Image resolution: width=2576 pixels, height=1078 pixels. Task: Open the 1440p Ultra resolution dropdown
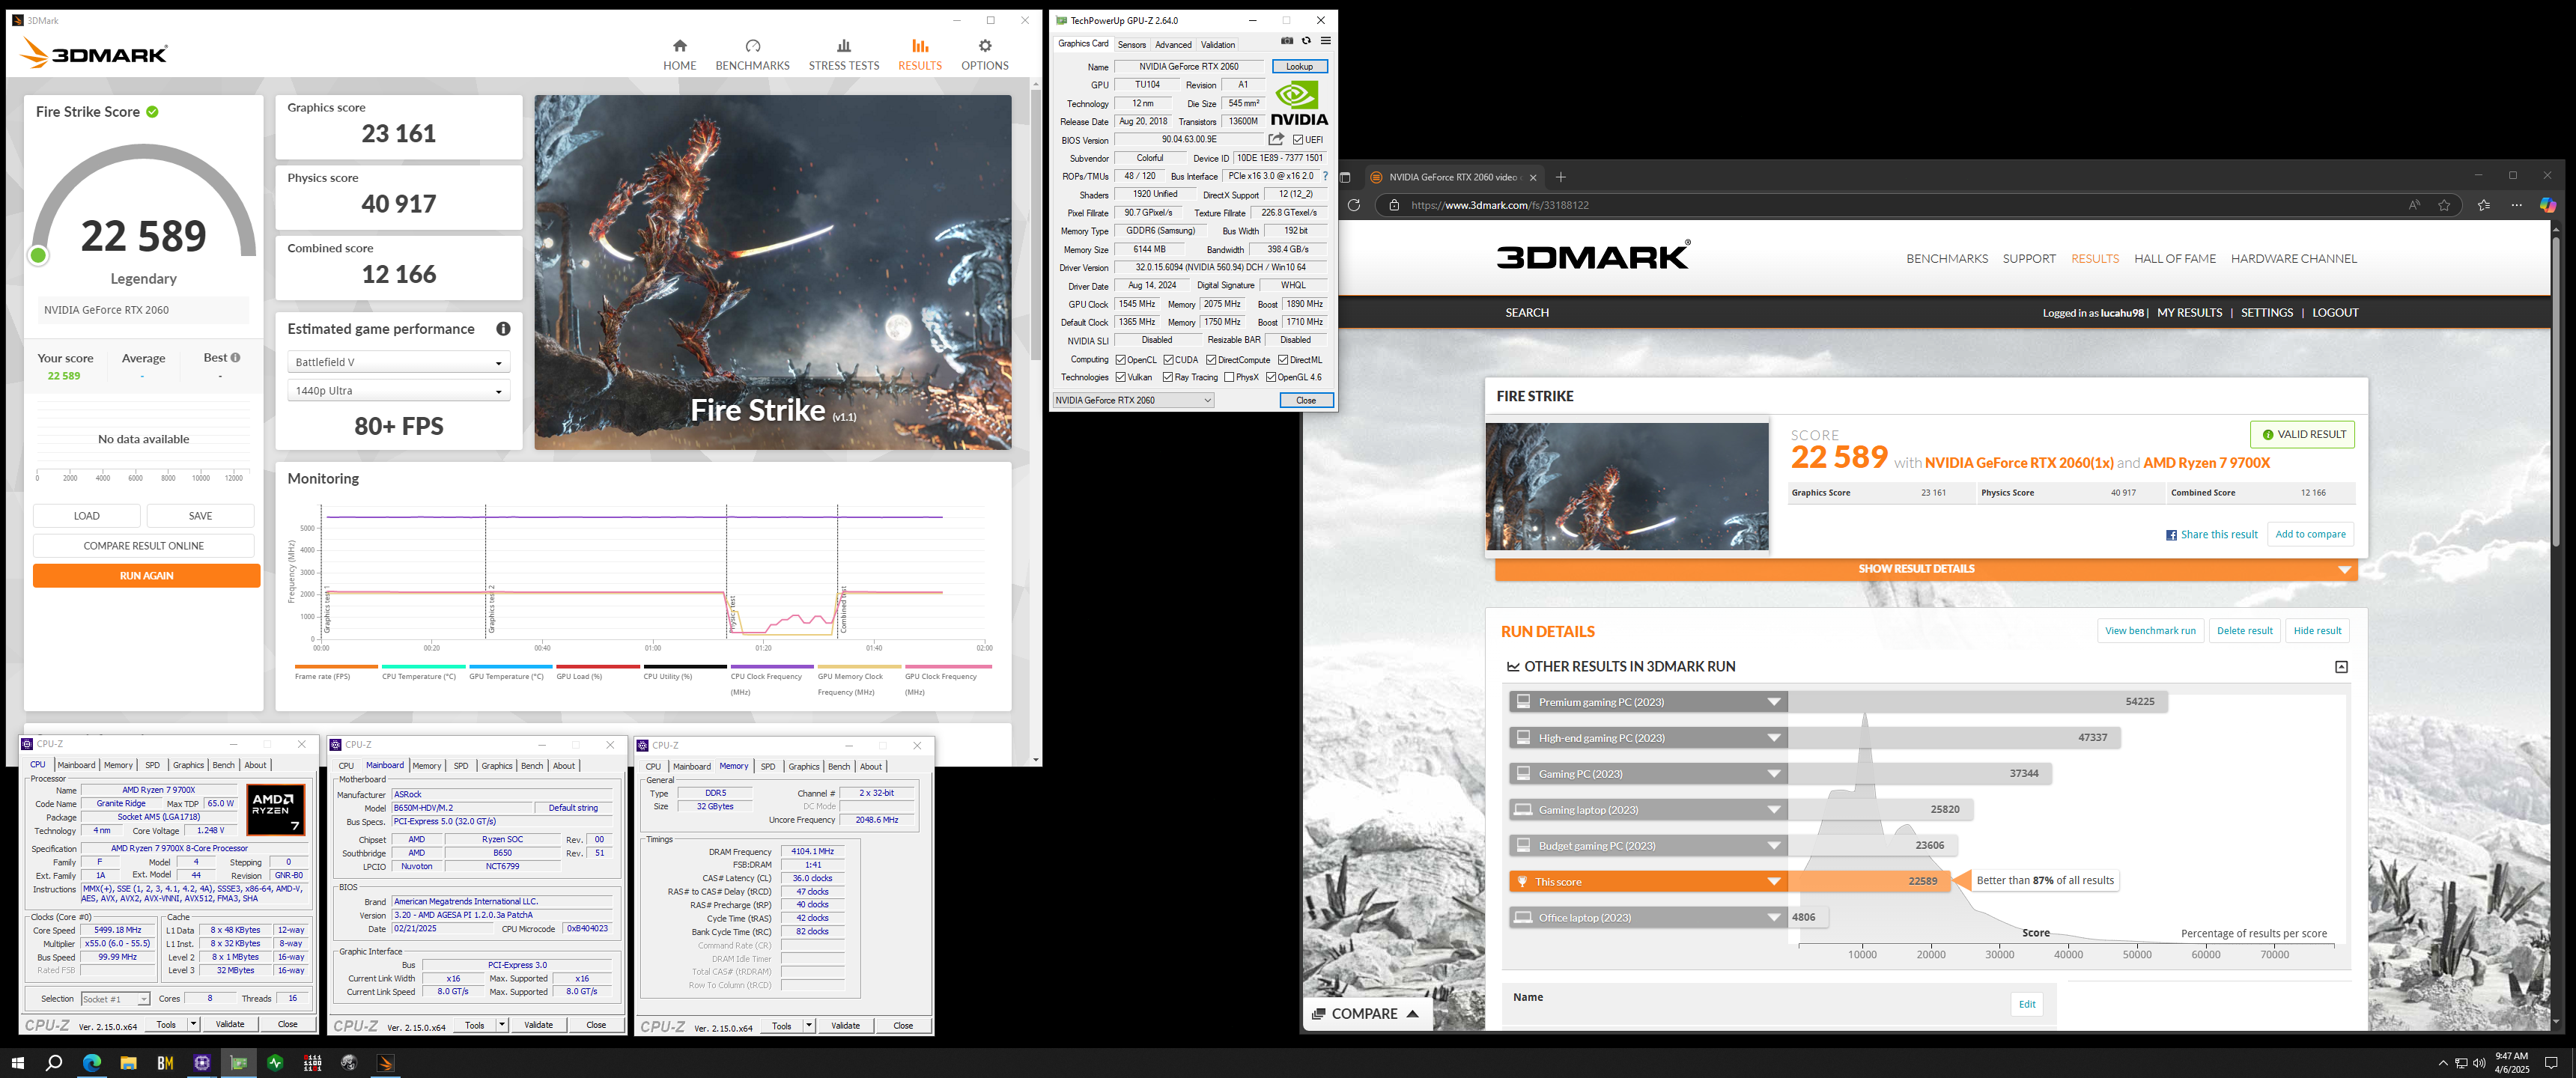point(398,391)
